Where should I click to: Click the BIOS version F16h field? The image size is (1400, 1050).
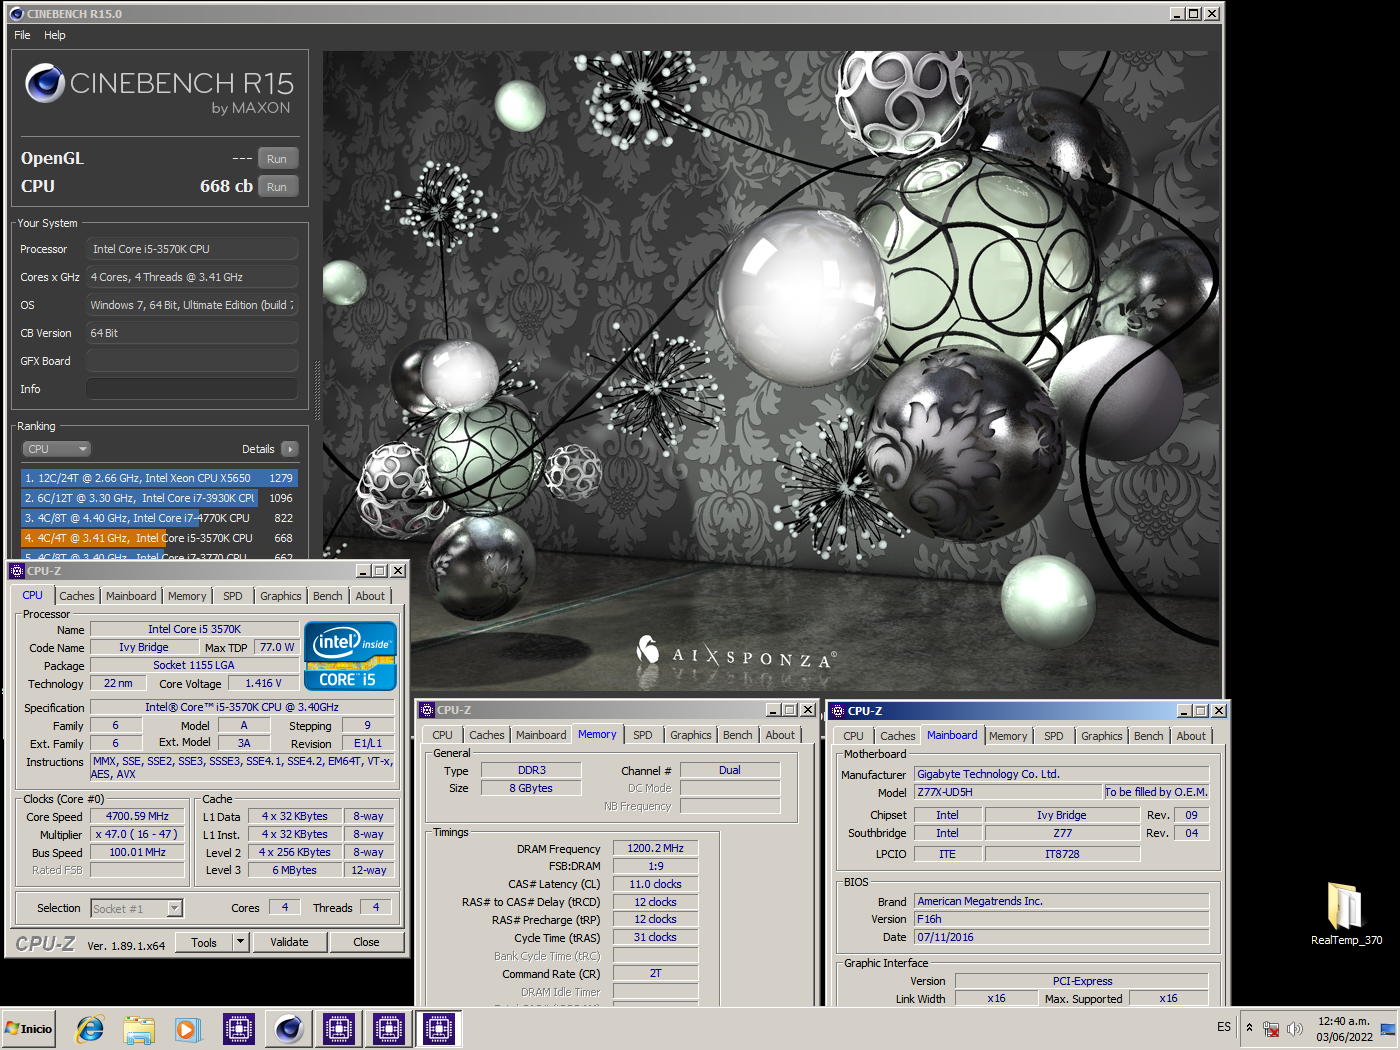point(1062,919)
